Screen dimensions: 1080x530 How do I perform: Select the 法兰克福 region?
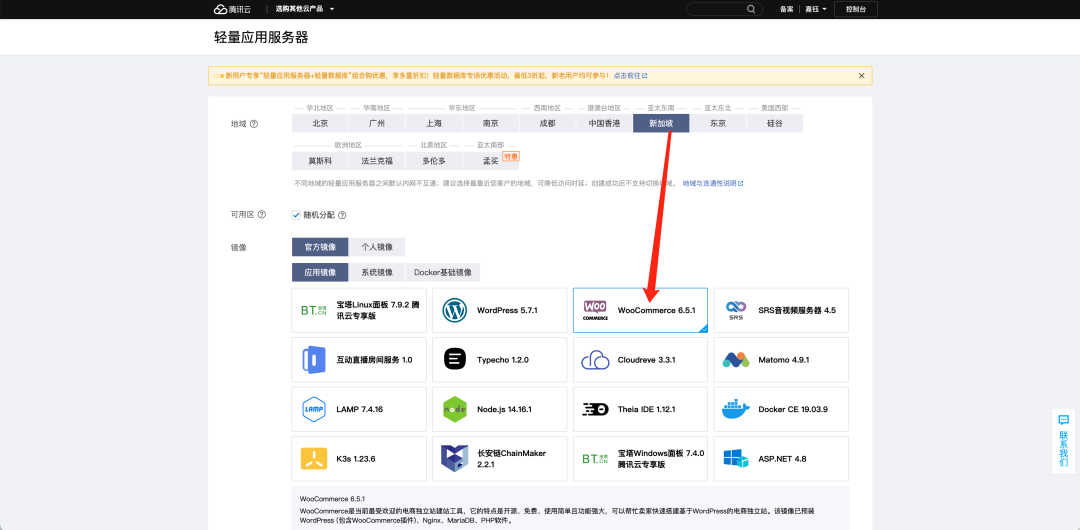tap(377, 161)
